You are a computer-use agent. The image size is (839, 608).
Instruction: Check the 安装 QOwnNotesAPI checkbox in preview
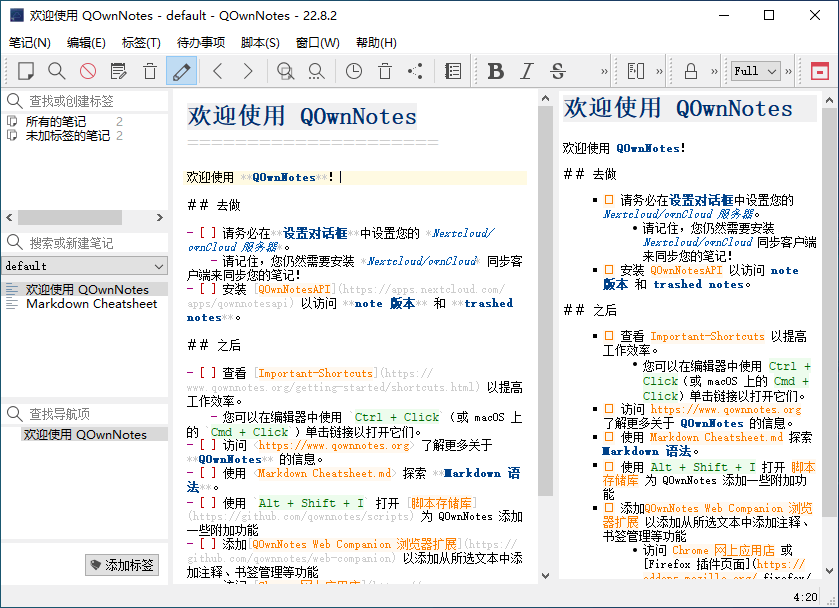point(609,270)
